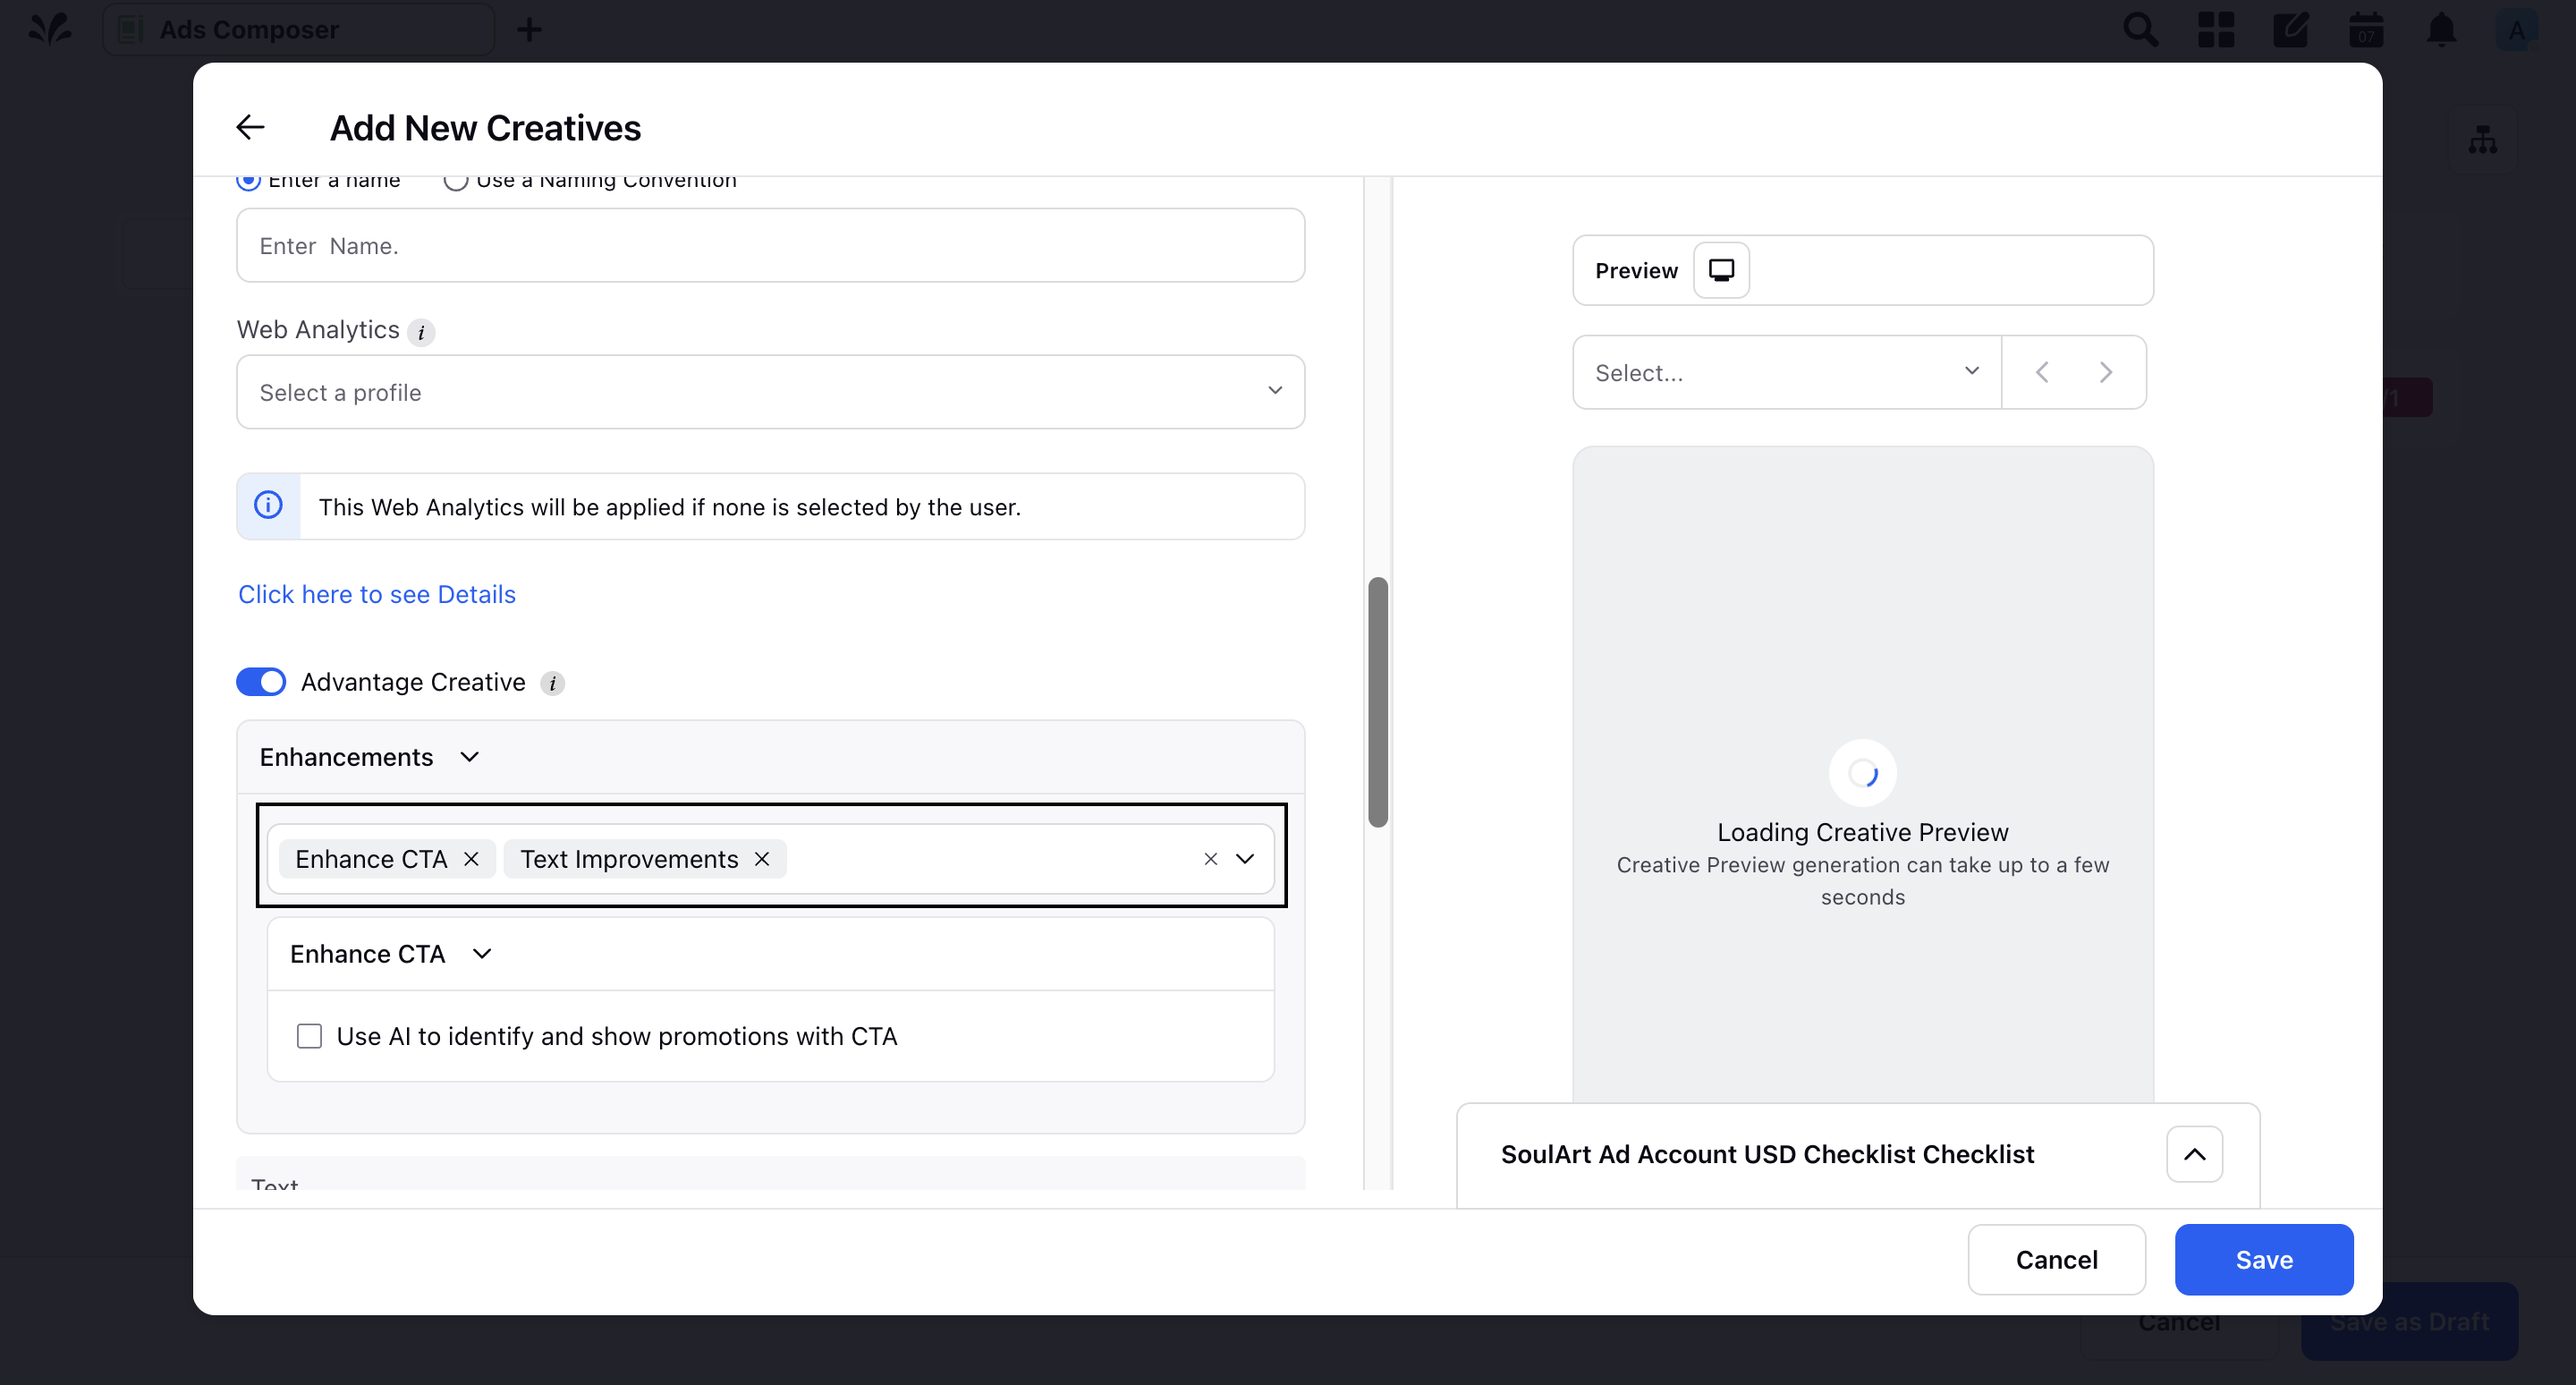The width and height of the screenshot is (2576, 1385).
Task: Select the desktop preview device icon
Action: (x=1721, y=270)
